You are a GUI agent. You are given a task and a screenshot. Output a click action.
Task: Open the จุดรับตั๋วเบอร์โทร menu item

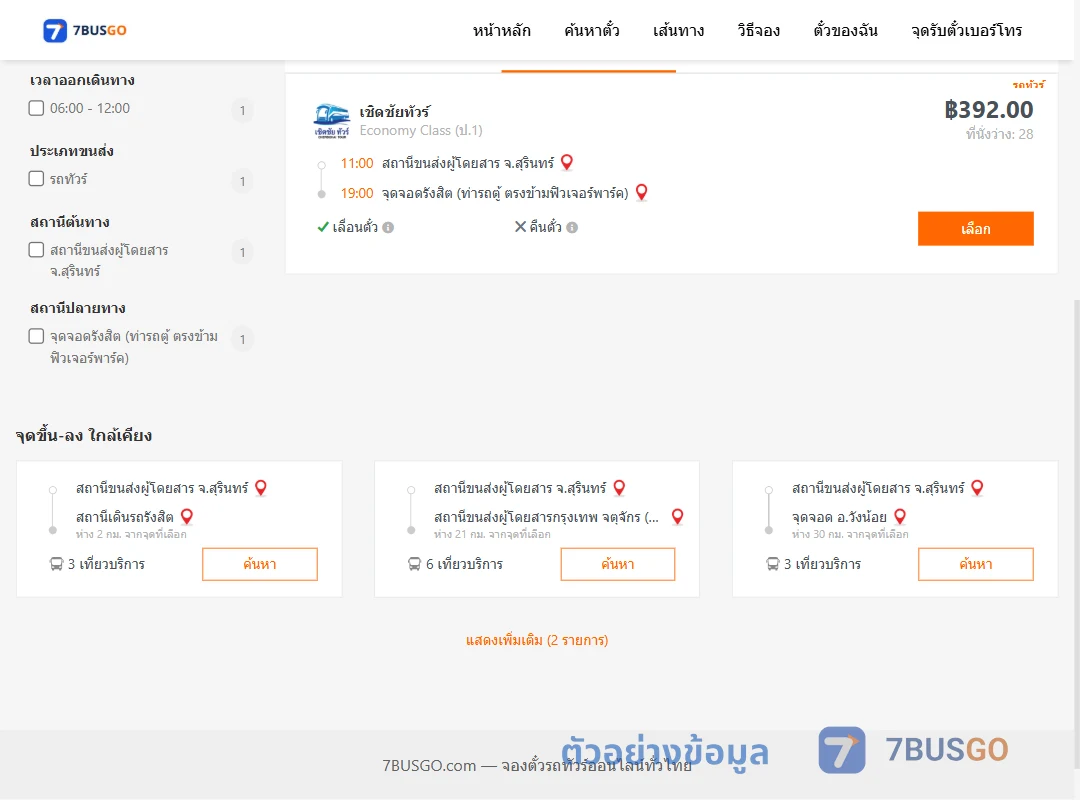(966, 30)
